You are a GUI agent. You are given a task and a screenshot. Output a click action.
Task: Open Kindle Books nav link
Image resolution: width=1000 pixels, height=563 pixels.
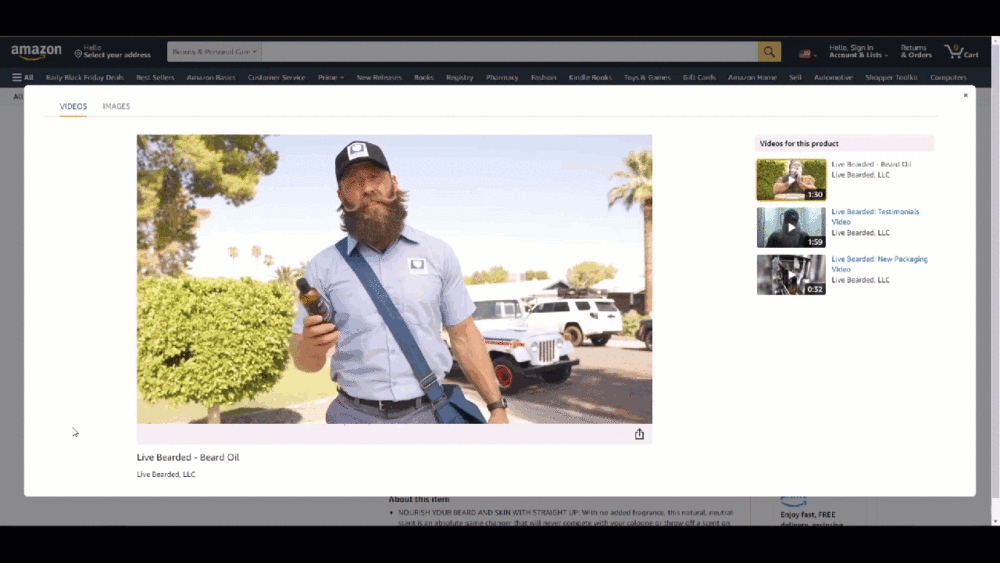[x=590, y=77]
